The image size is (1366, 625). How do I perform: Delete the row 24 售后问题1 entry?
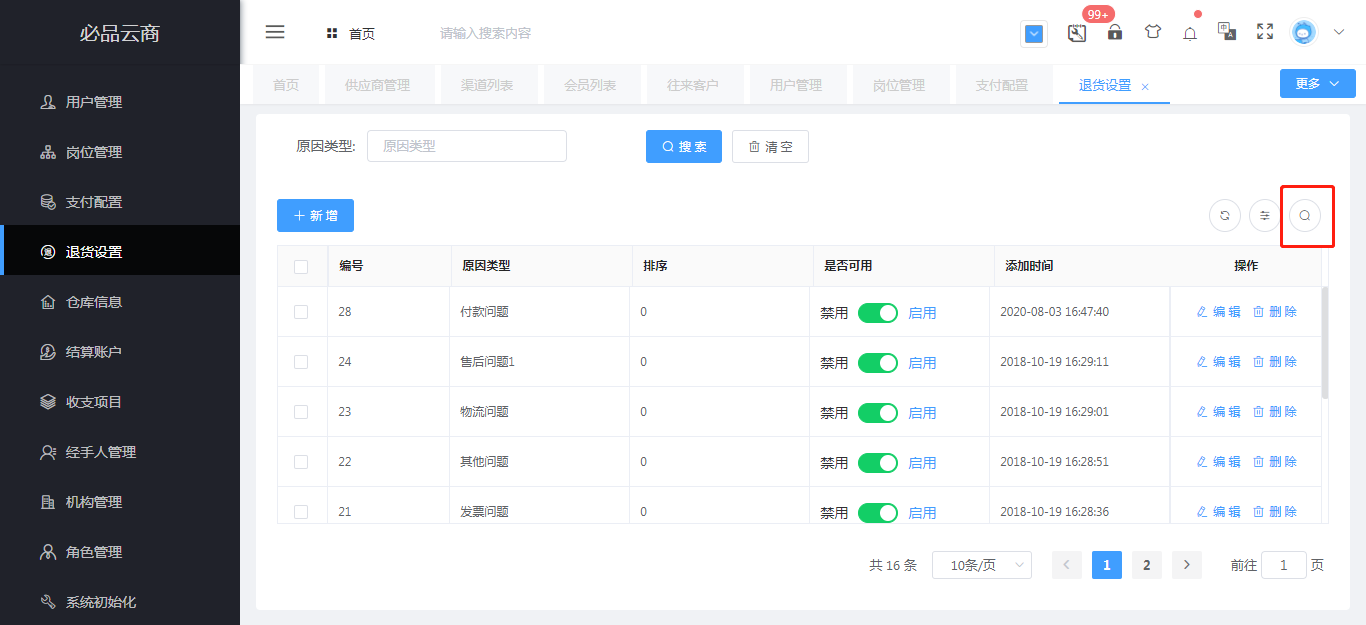[x=1274, y=362]
